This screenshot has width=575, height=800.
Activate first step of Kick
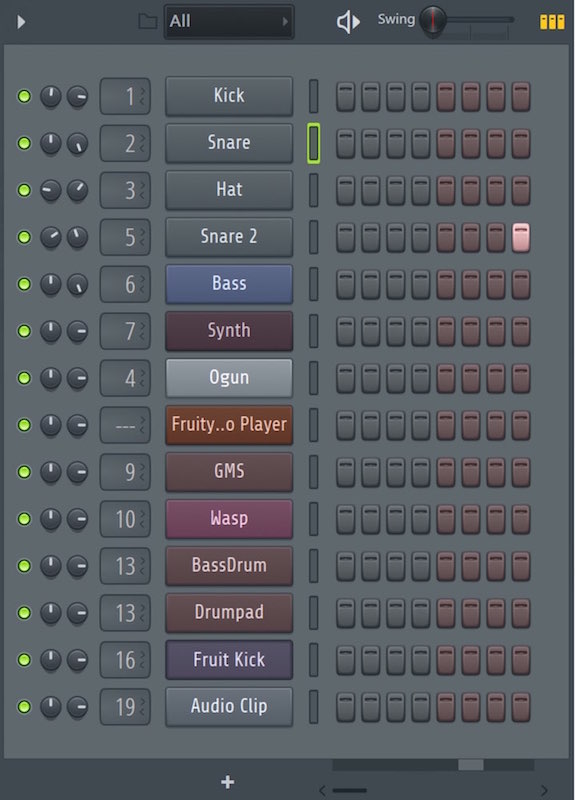[345, 96]
